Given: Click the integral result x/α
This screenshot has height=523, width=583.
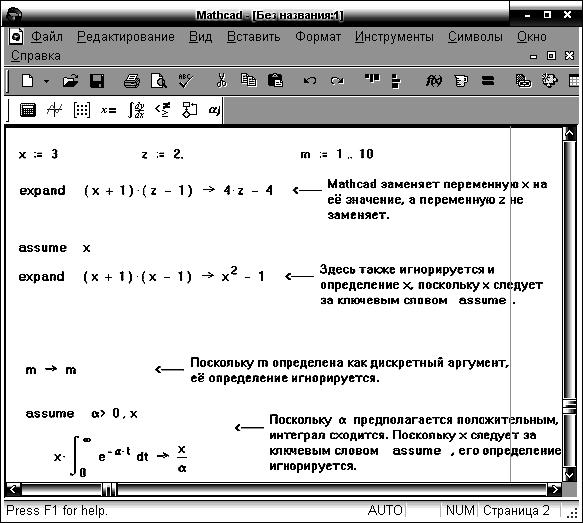Looking at the screenshot, I should (x=182, y=458).
